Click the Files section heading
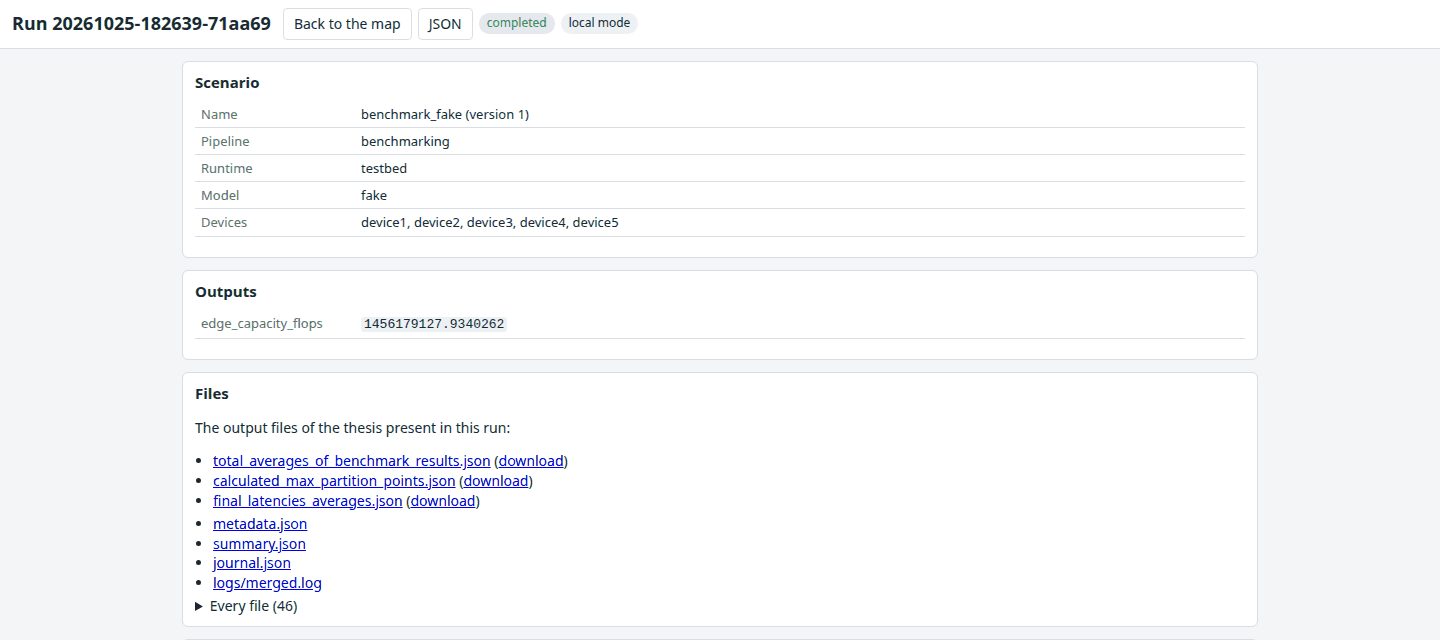This screenshot has height=640, width=1440. pyautogui.click(x=212, y=394)
